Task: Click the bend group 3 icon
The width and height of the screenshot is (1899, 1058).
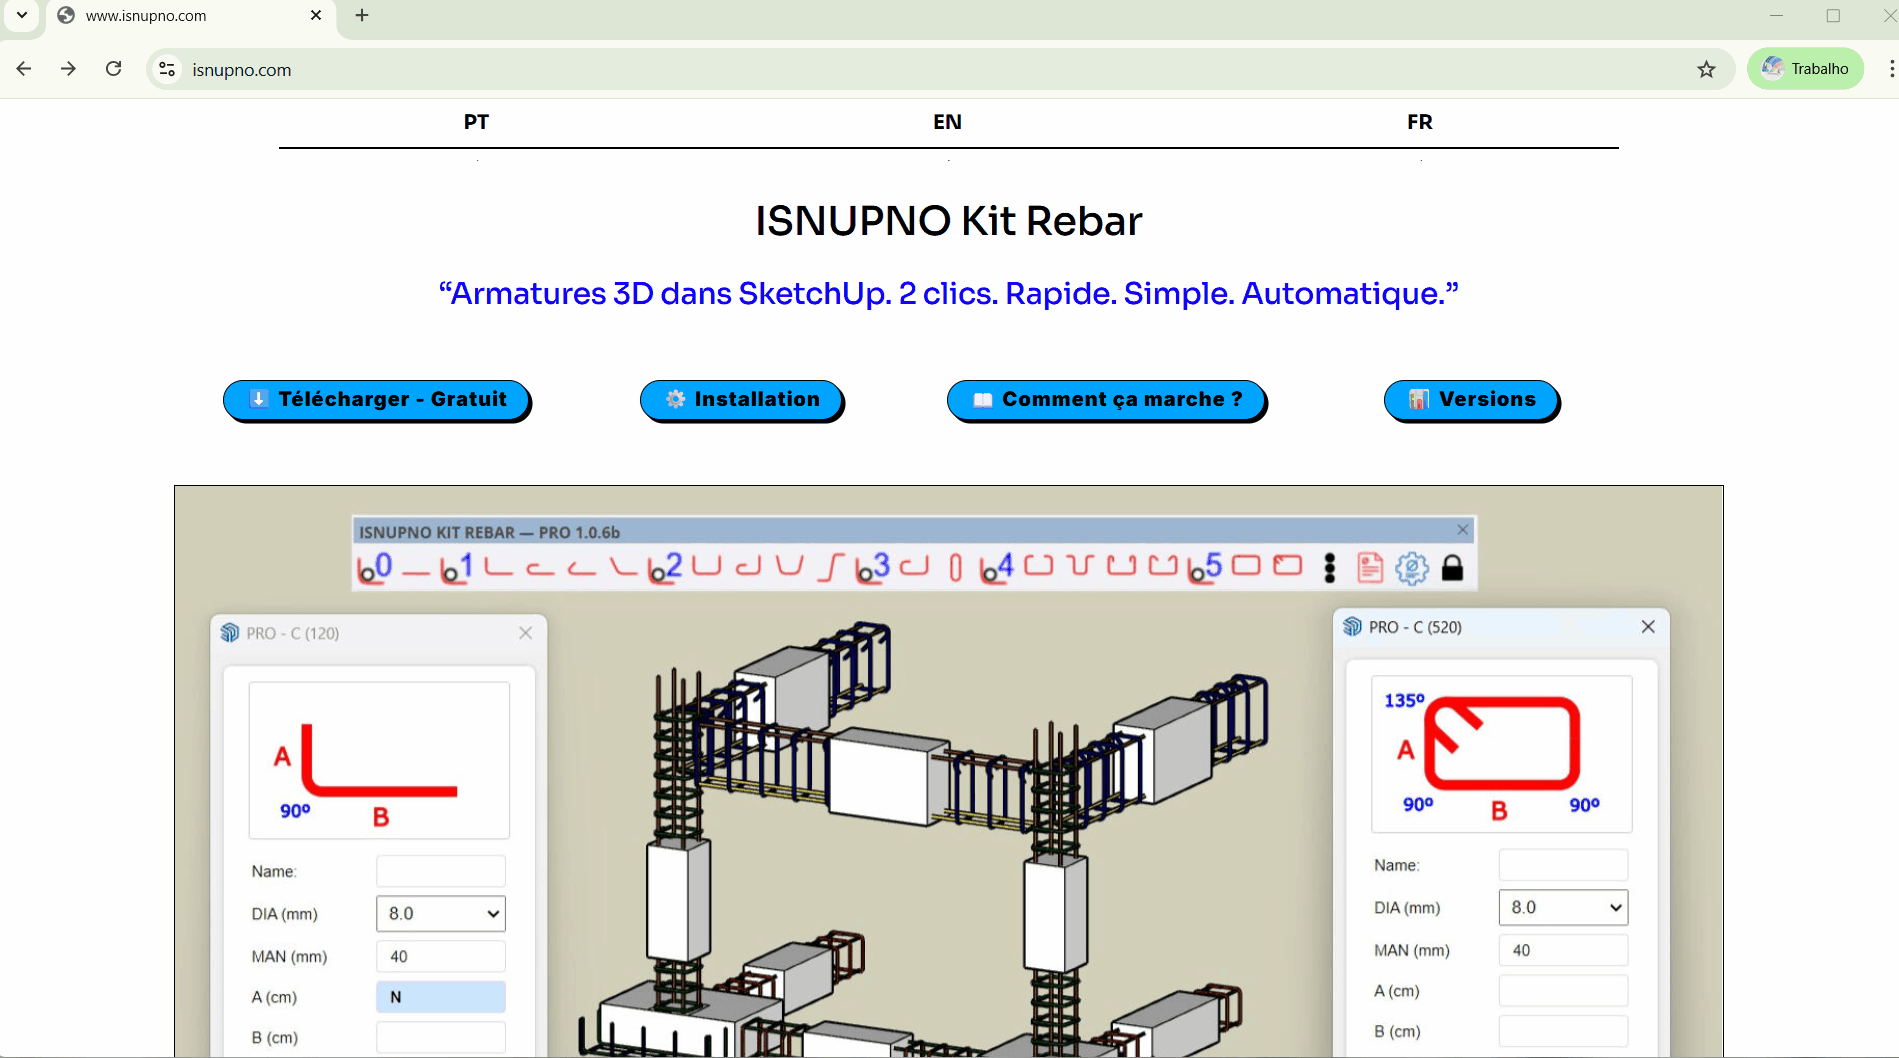Action: tap(873, 567)
